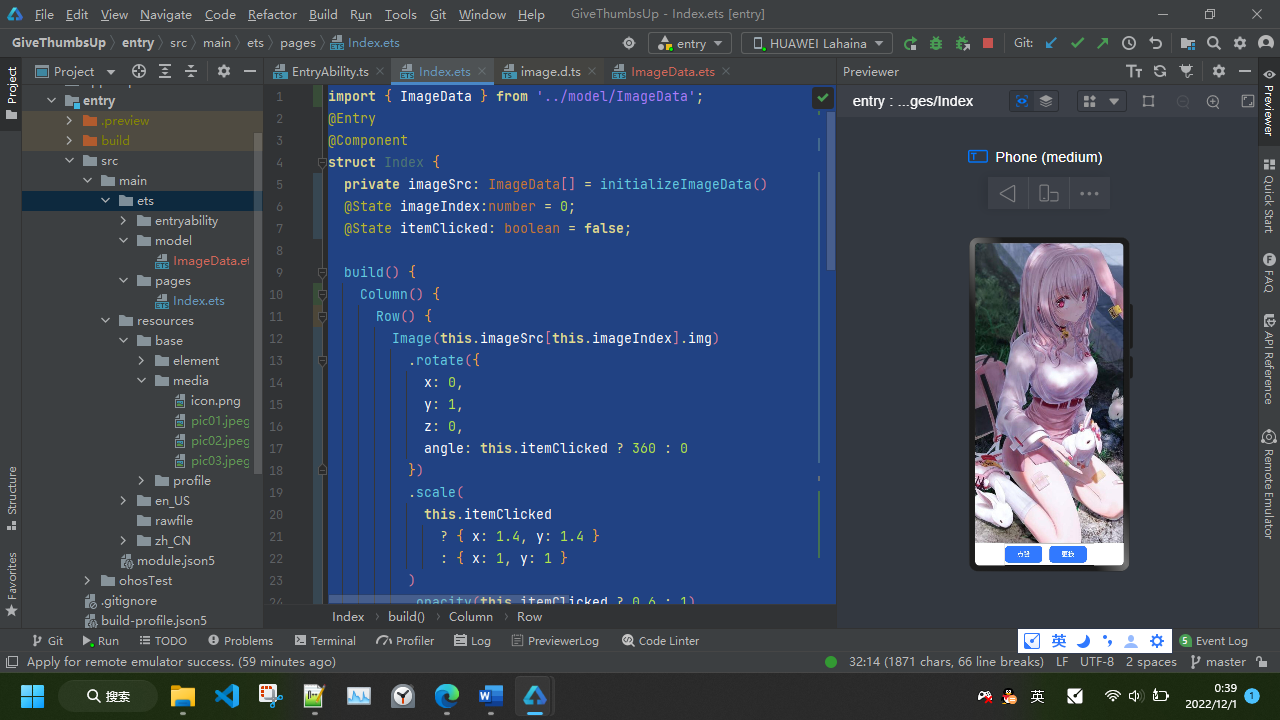Open the entry run configuration dropdown

click(690, 43)
